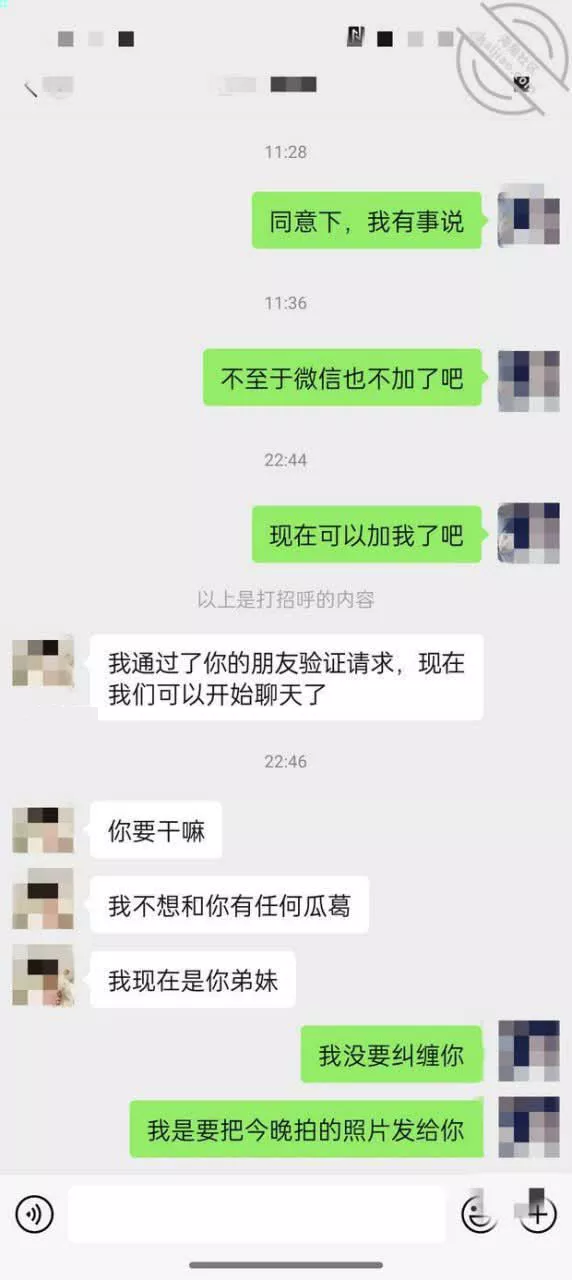572x1280 pixels.
Task: Tap the bubble "现在可以加我了吧"
Action: coord(366,534)
